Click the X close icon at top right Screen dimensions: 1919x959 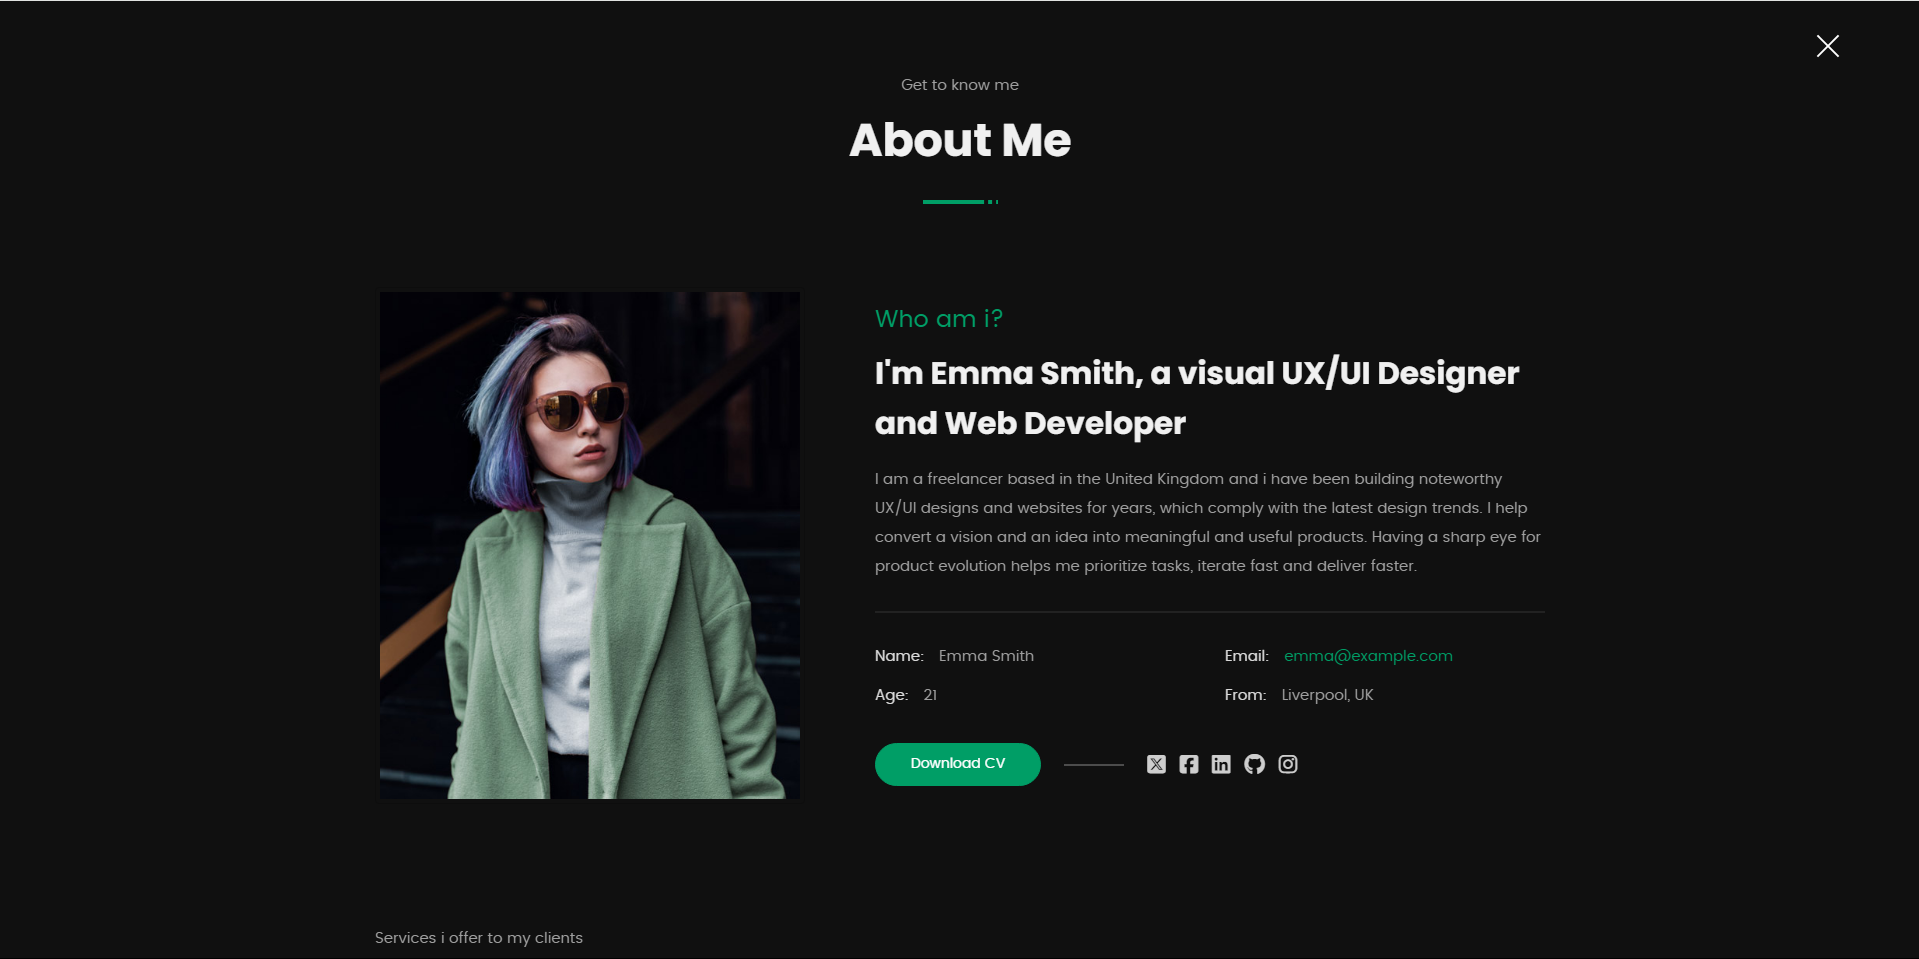[x=1827, y=46]
